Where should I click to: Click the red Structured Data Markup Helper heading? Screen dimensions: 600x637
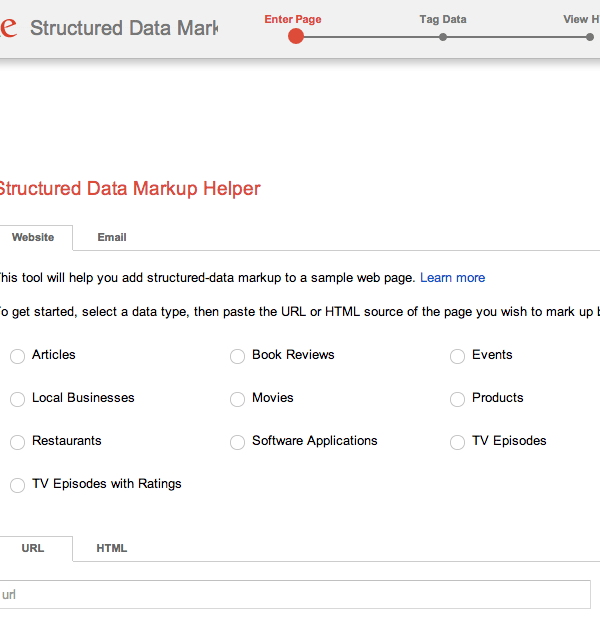130,188
